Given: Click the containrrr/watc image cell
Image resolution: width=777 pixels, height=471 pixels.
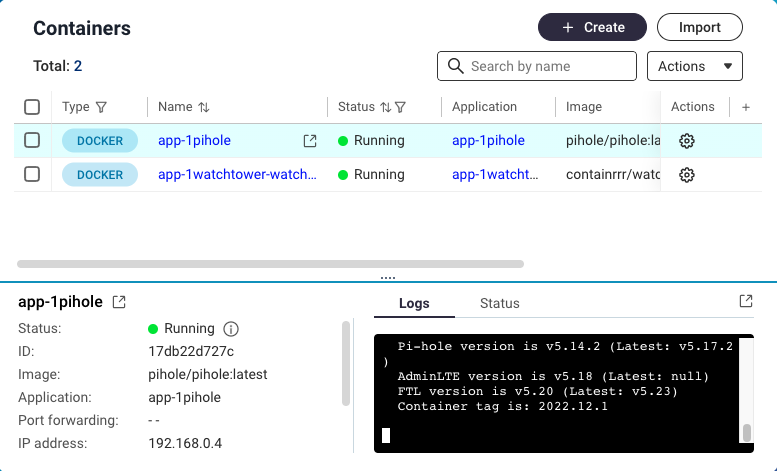Looking at the screenshot, I should point(613,175).
